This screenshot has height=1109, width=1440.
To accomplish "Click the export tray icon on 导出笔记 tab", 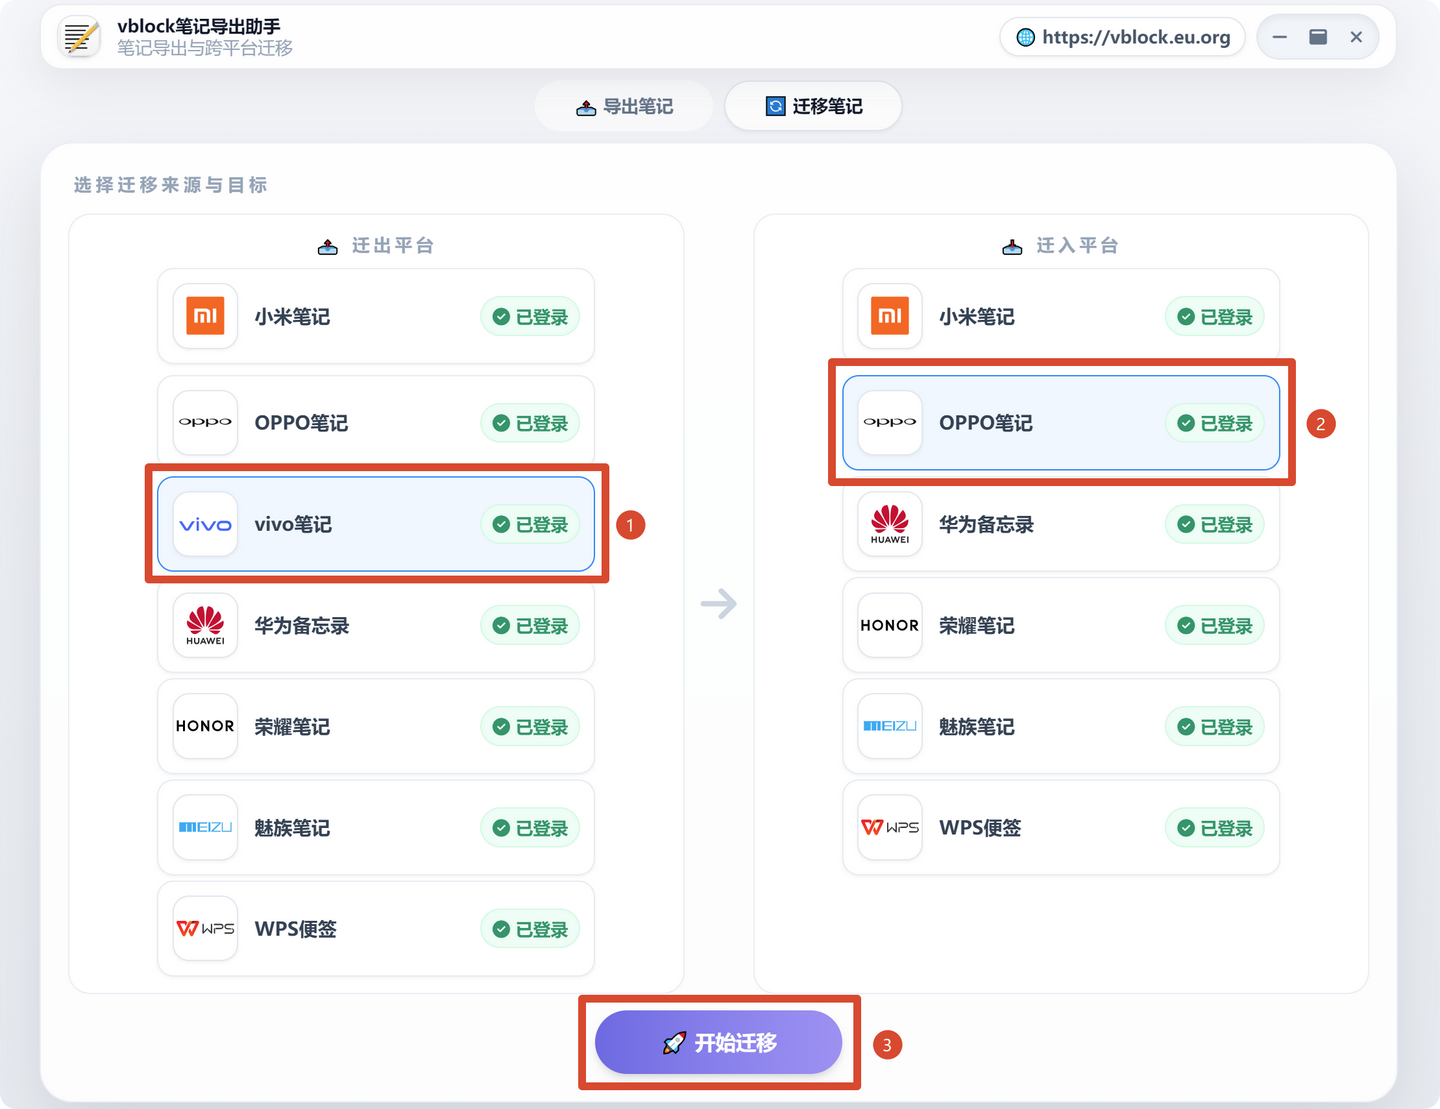I will point(586,107).
